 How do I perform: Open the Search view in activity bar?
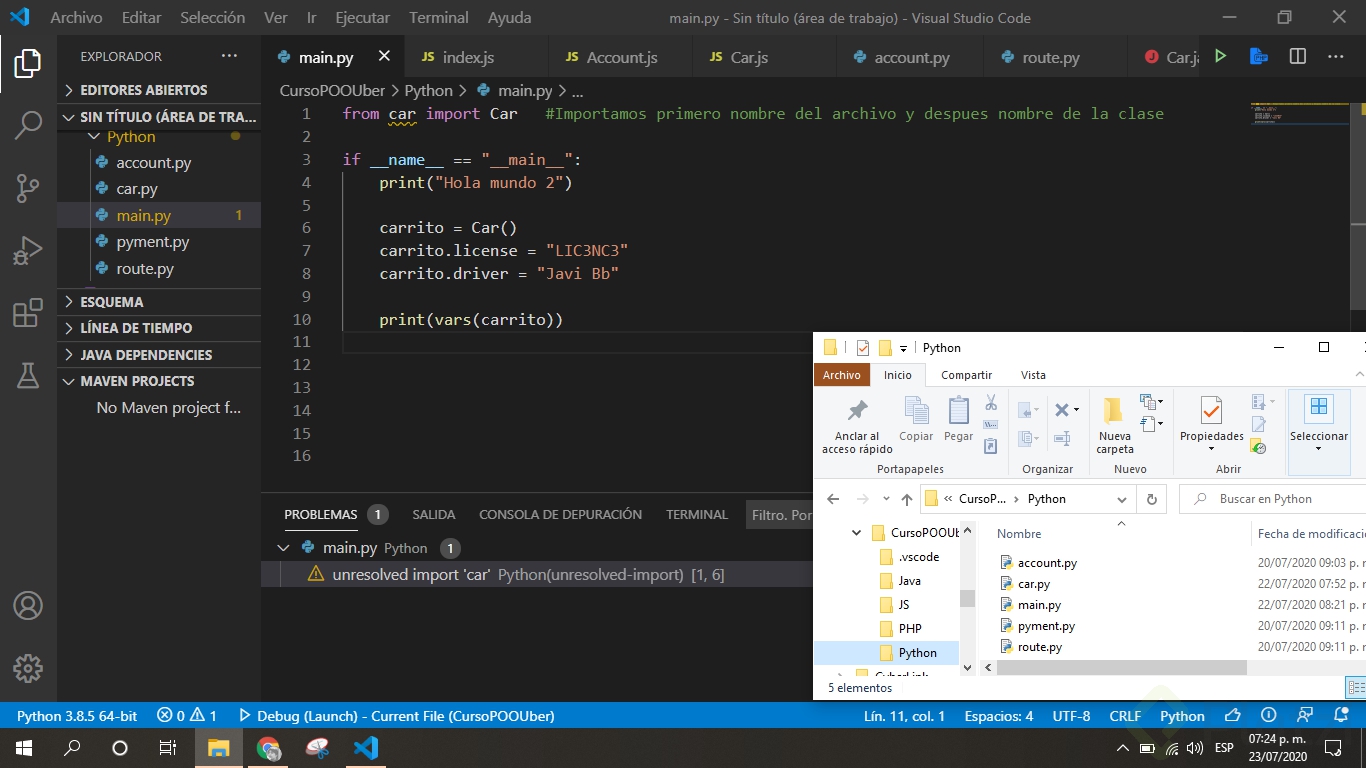28,125
